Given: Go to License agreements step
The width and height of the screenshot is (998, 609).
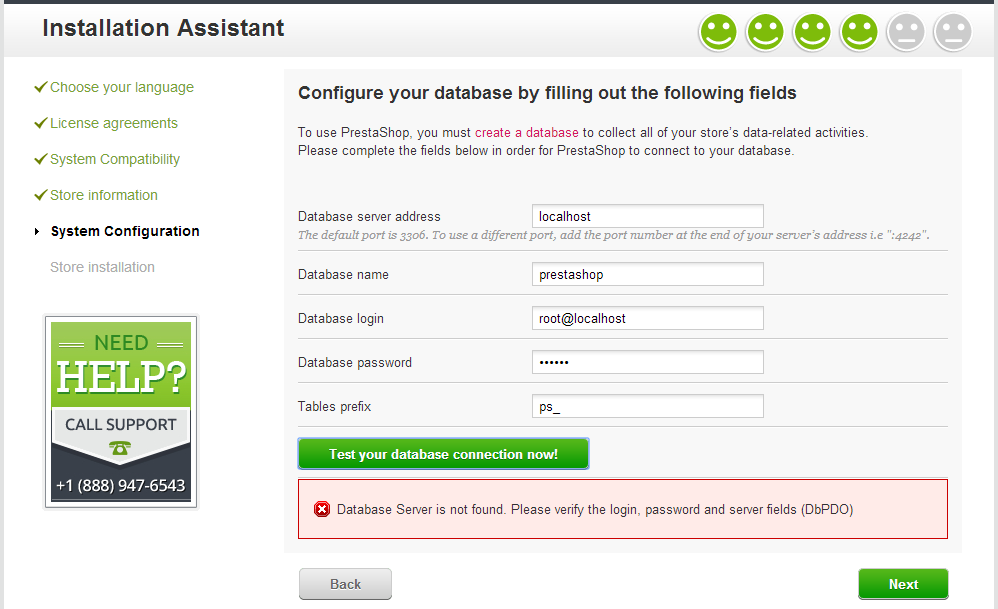Looking at the screenshot, I should 114,123.
